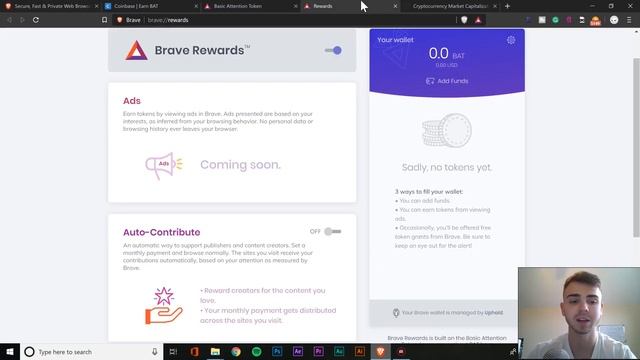640x360 pixels.
Task: Click the 0.0 BAT wallet balance
Action: coord(447,53)
